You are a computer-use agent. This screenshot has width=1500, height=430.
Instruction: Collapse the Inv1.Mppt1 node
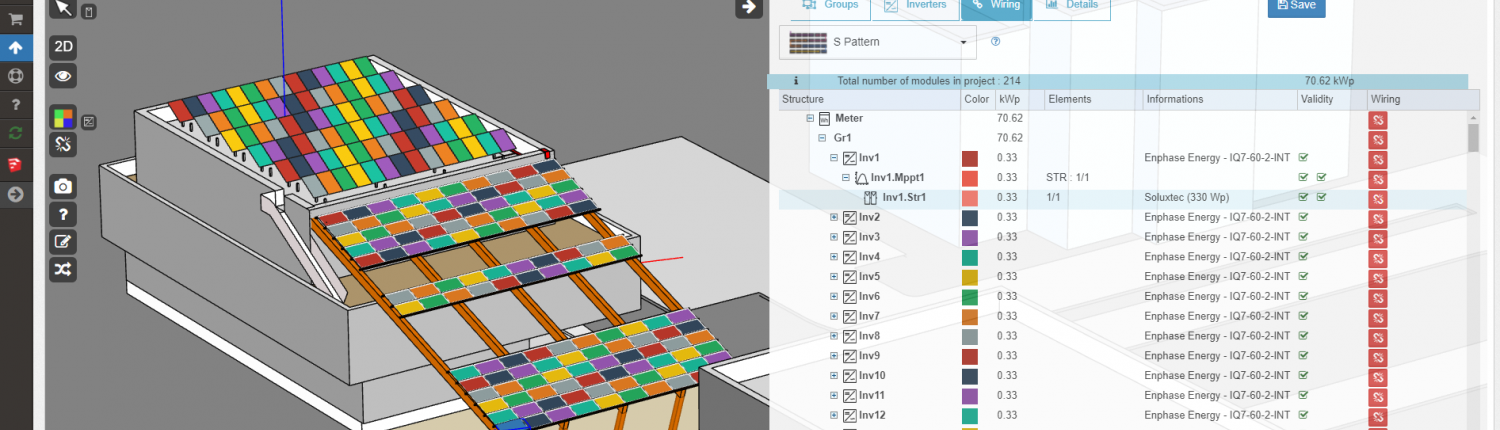846,178
